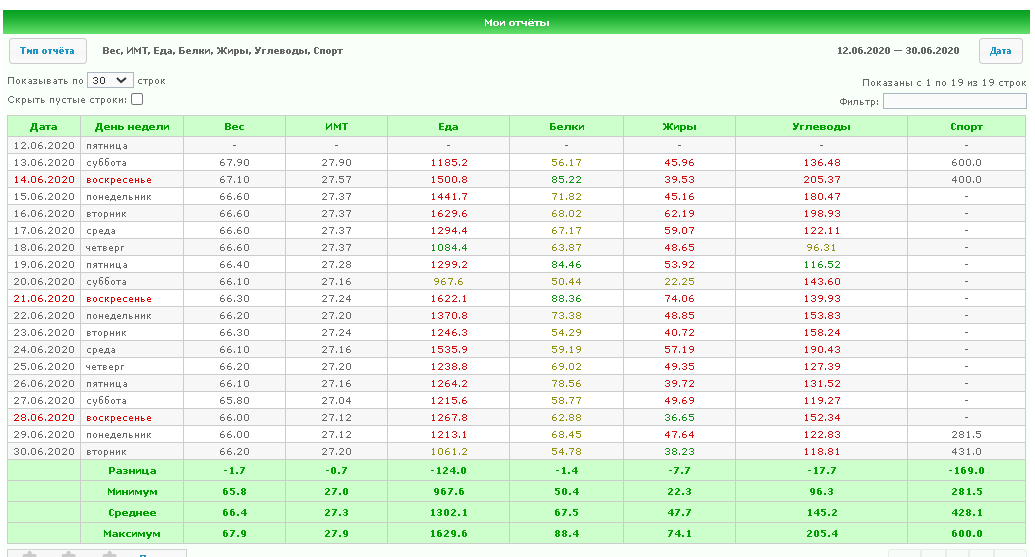Open the rows-per-page dropdown showing 30
This screenshot has width=1035, height=557.
110,81
